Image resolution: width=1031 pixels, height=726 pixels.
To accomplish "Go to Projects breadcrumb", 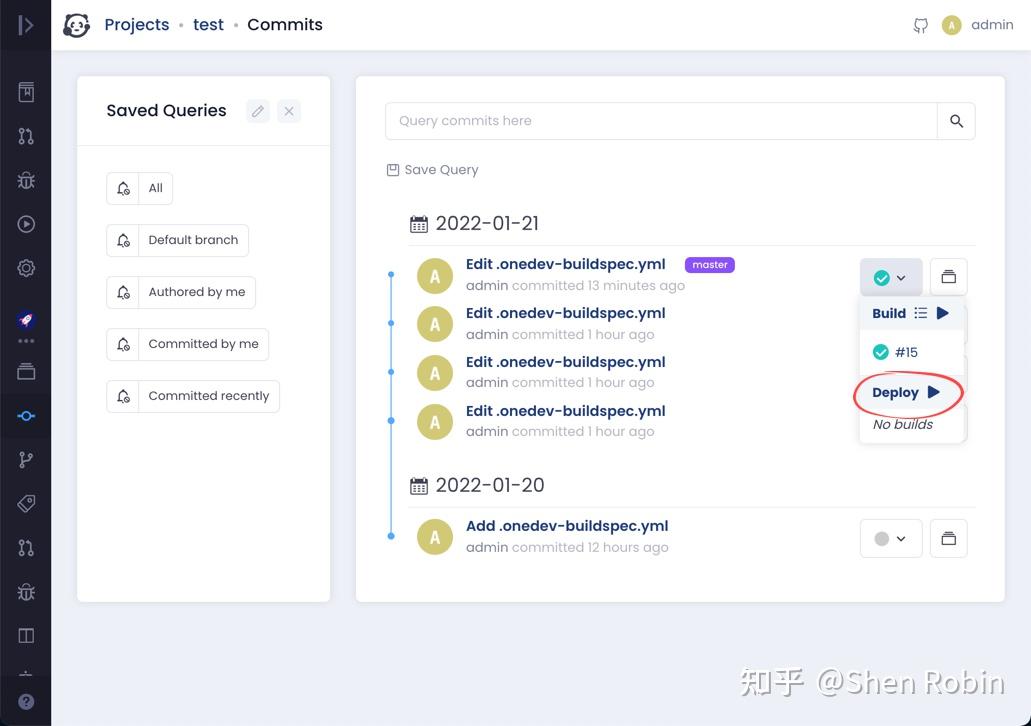I will click(x=137, y=25).
